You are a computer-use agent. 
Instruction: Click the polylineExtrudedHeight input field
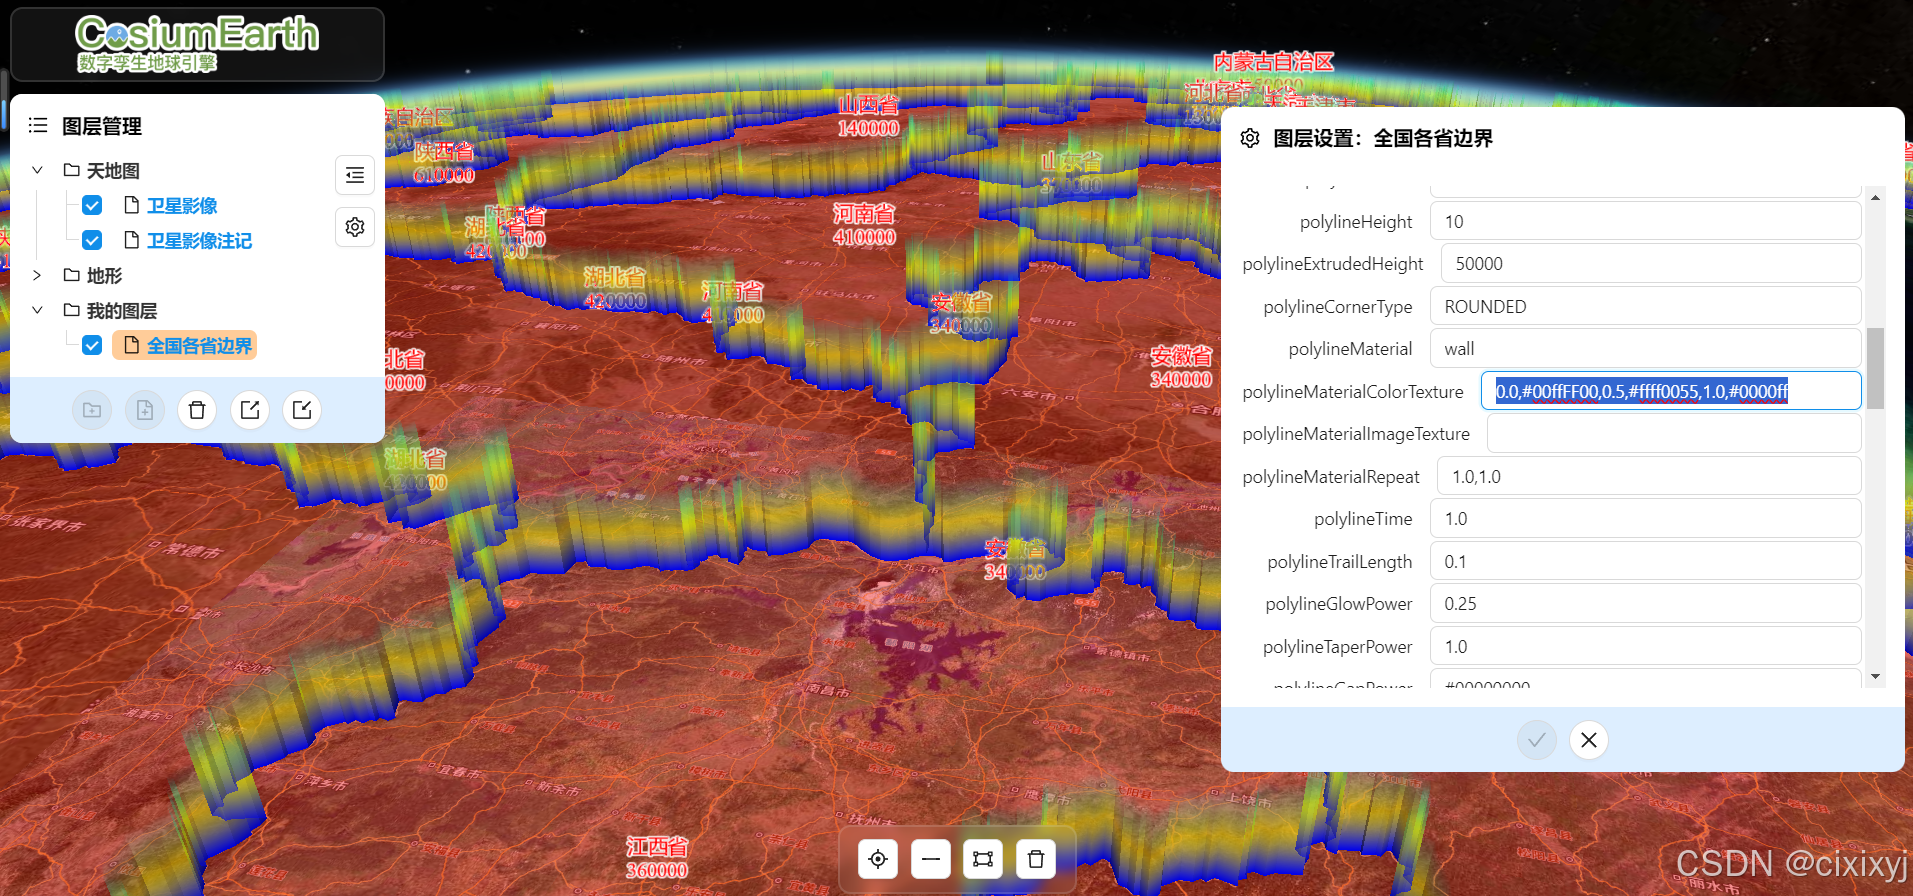(1650, 264)
